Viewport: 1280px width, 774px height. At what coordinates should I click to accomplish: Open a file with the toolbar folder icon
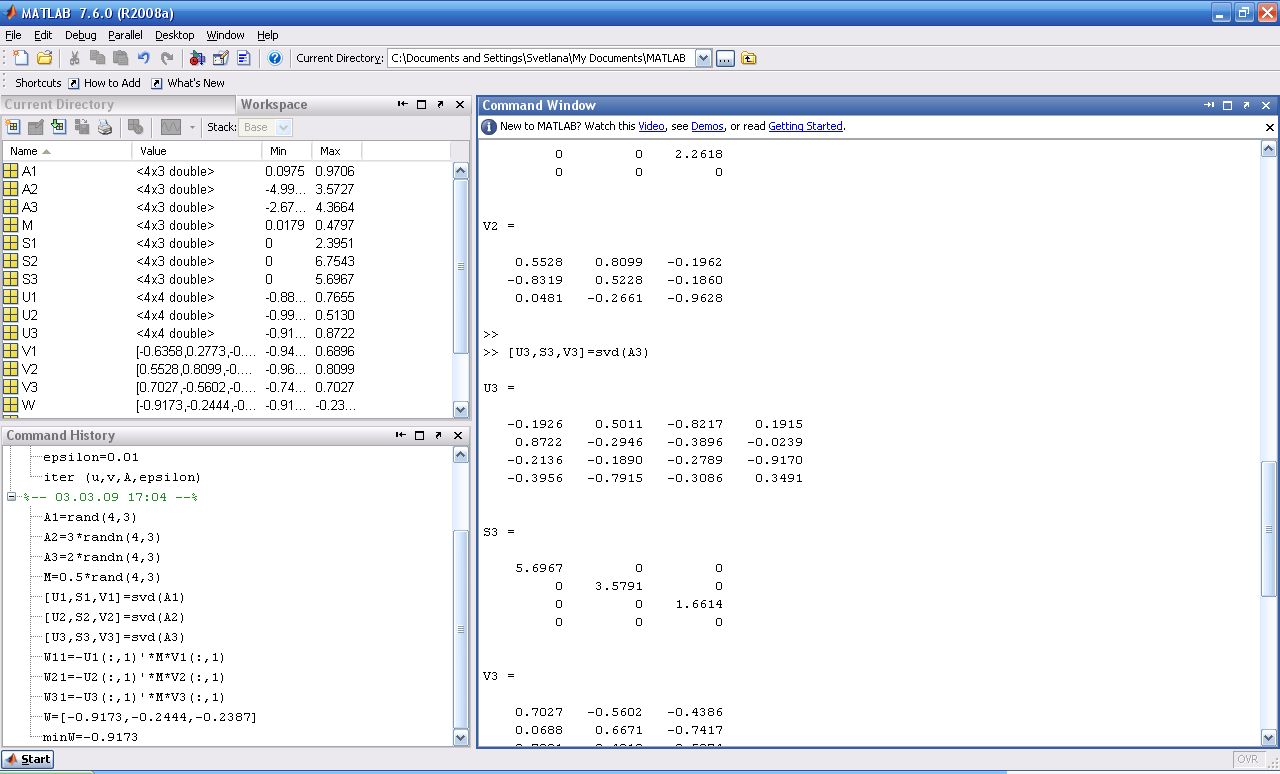(44, 58)
